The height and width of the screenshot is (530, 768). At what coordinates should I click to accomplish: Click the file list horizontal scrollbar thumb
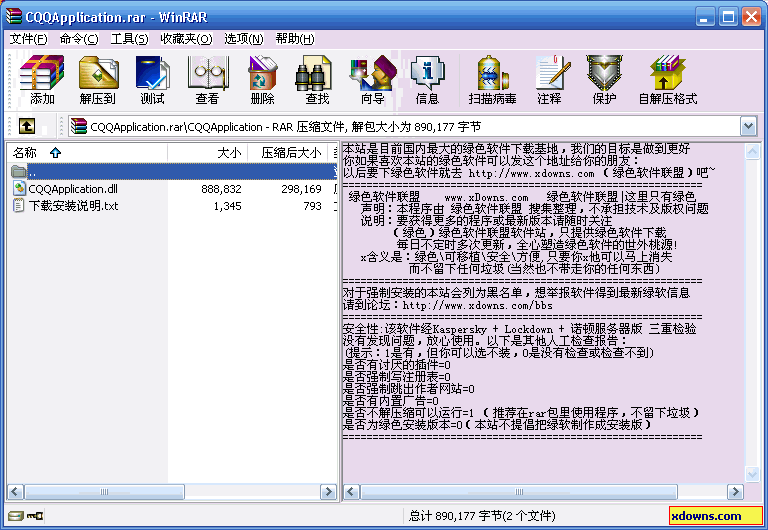[104, 492]
